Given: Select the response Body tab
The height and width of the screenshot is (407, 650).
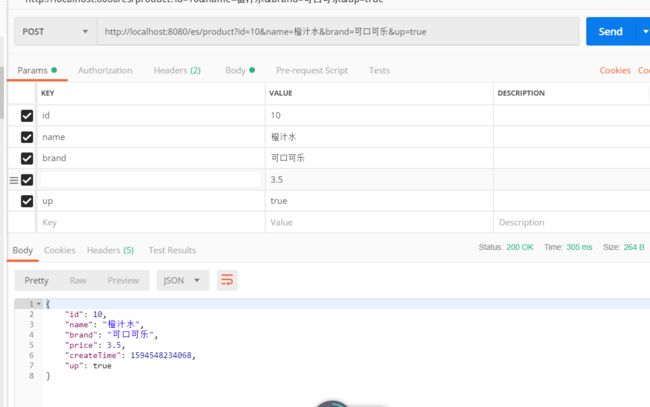Looking at the screenshot, I should point(22,250).
